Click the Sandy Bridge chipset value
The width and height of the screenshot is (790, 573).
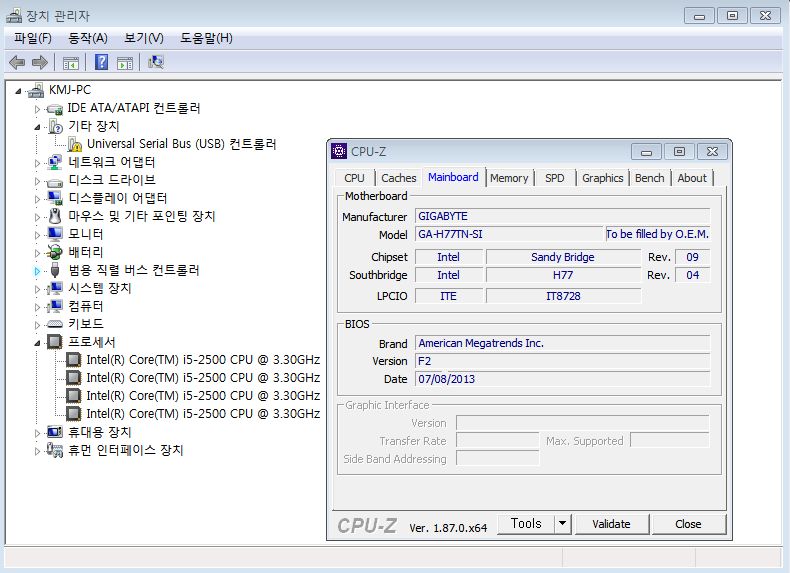tap(563, 257)
